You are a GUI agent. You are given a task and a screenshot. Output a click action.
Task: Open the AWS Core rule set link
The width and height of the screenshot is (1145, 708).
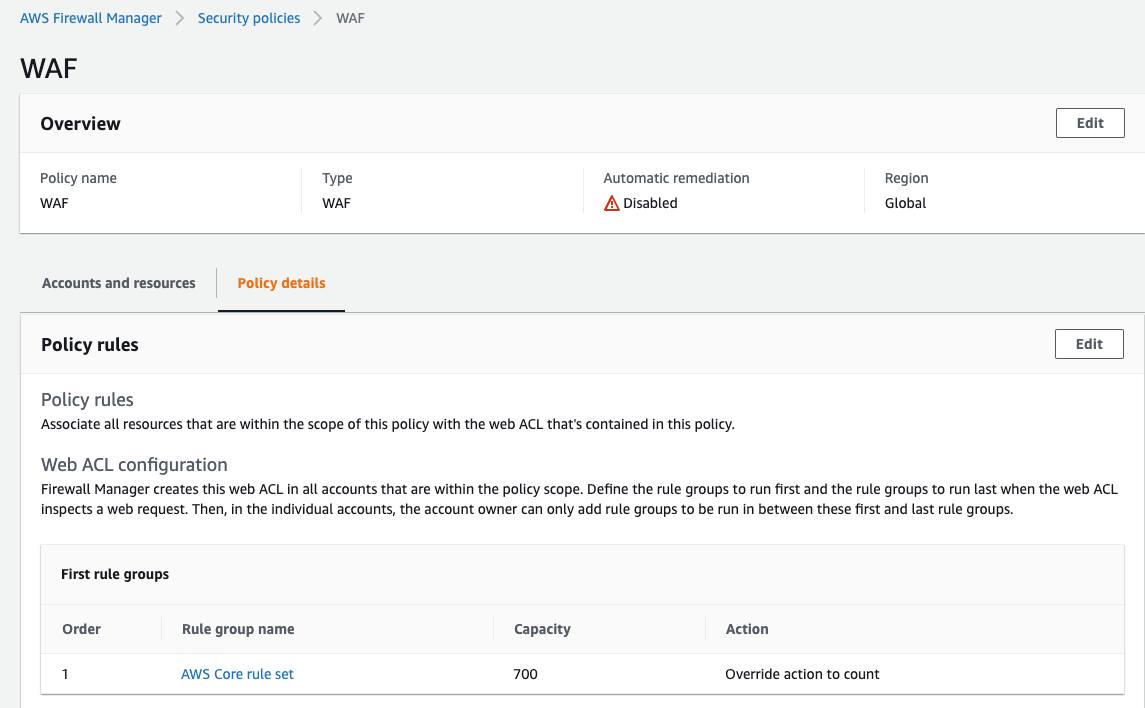237,674
